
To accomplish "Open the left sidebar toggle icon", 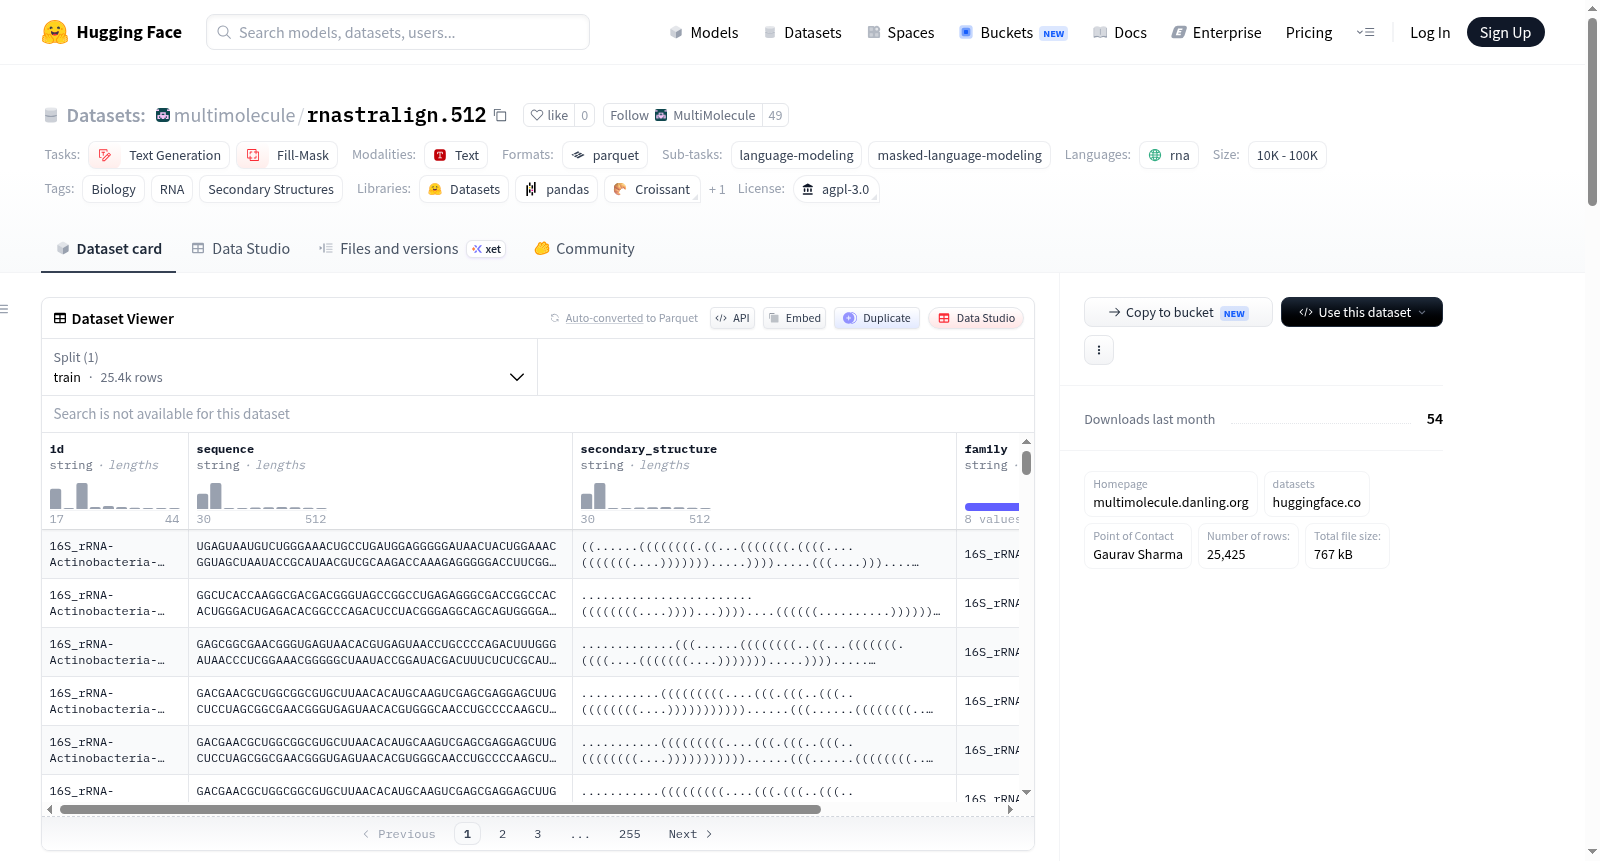I will (4, 309).
